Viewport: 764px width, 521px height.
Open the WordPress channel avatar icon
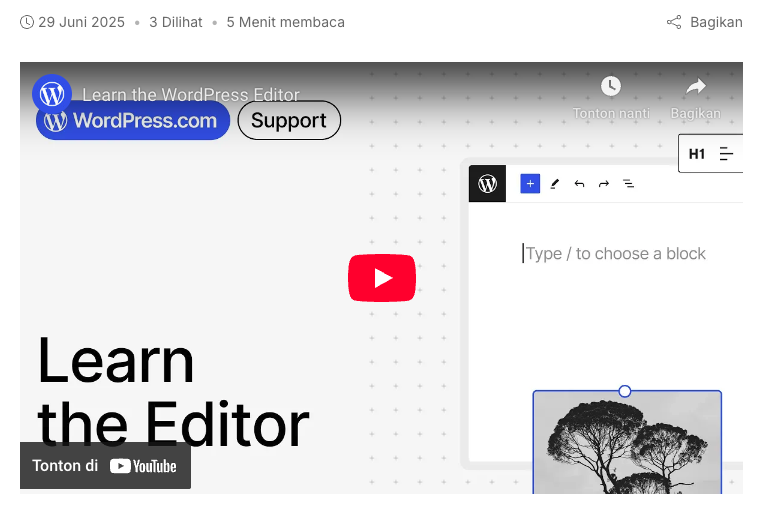(x=52, y=94)
